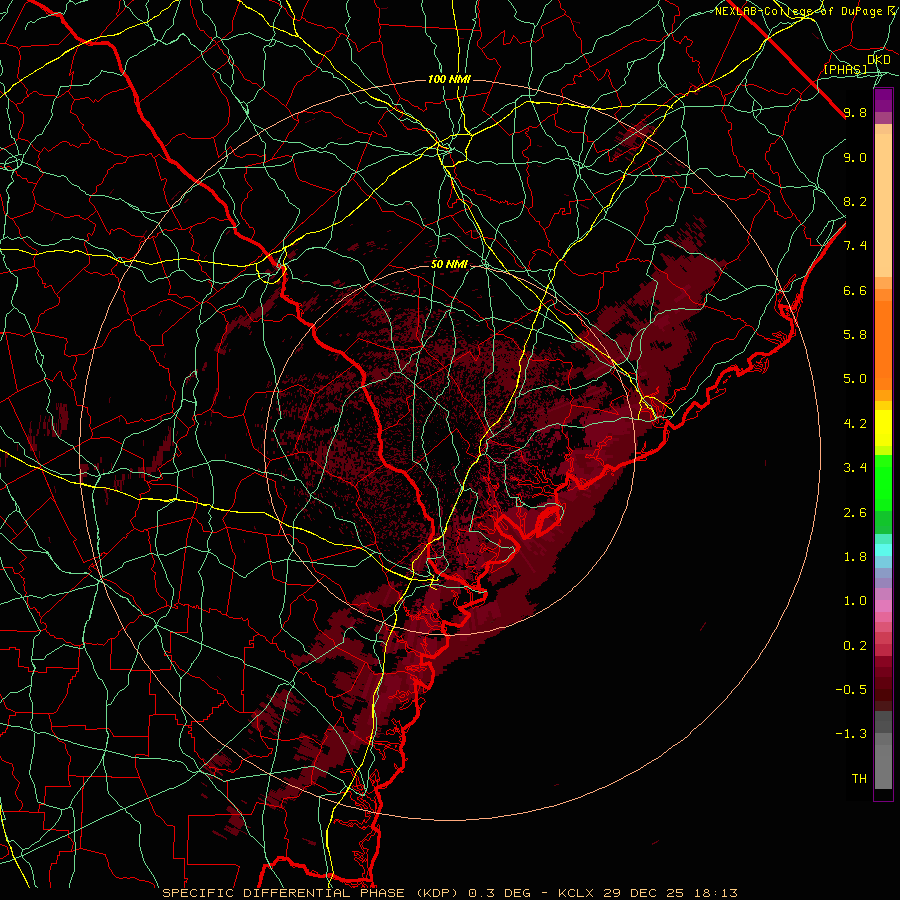
Task: Pick the bright yellow color bar segment
Action: (x=883, y=428)
